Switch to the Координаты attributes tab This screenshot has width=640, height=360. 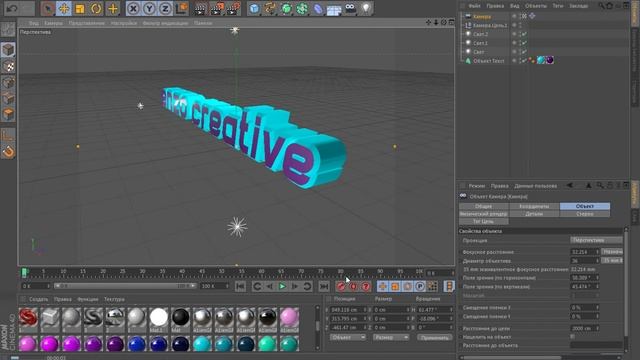coord(534,207)
